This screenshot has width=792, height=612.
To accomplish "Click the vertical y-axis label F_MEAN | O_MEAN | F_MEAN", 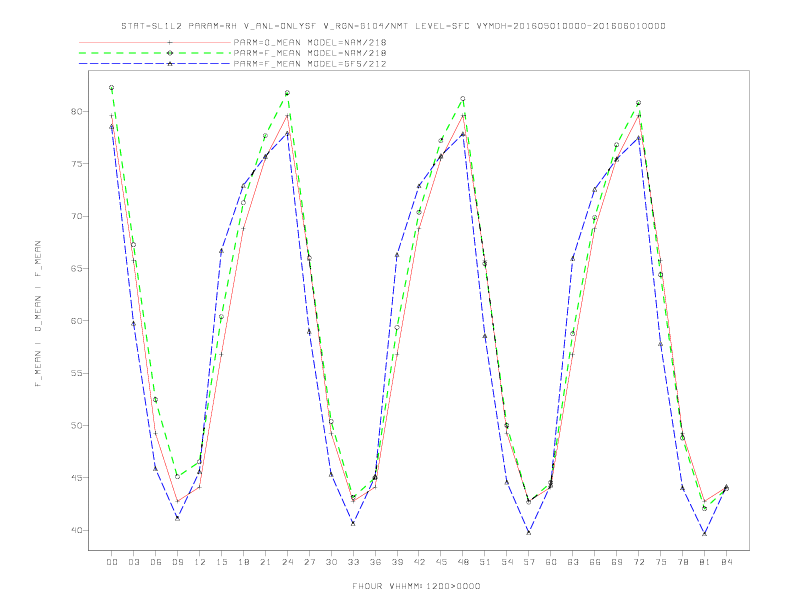I will tap(38, 314).
